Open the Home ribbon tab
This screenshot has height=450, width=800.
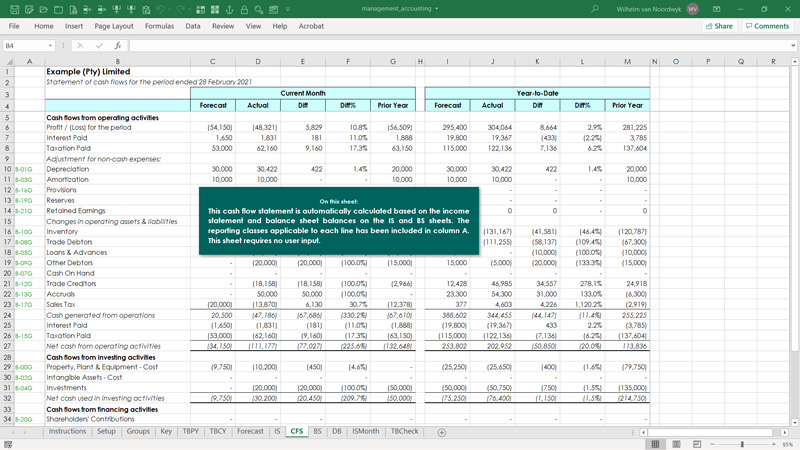(43, 26)
